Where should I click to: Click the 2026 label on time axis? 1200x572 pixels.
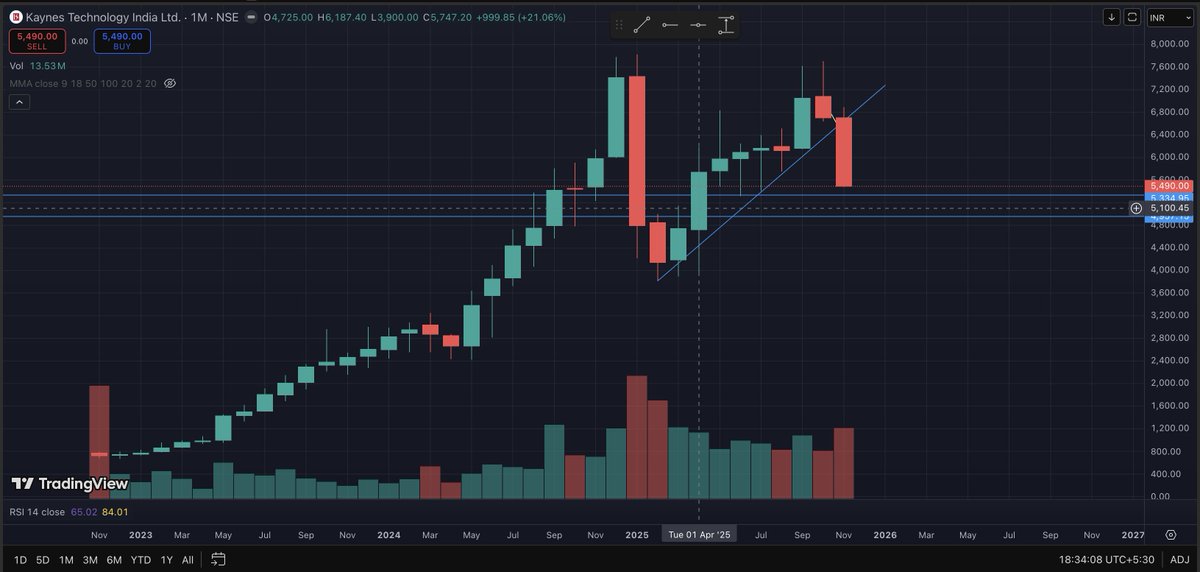click(885, 536)
